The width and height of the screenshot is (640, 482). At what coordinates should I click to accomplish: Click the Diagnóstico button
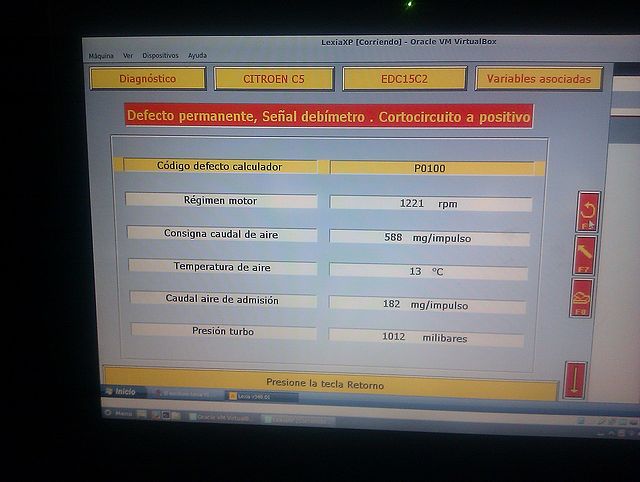(148, 78)
